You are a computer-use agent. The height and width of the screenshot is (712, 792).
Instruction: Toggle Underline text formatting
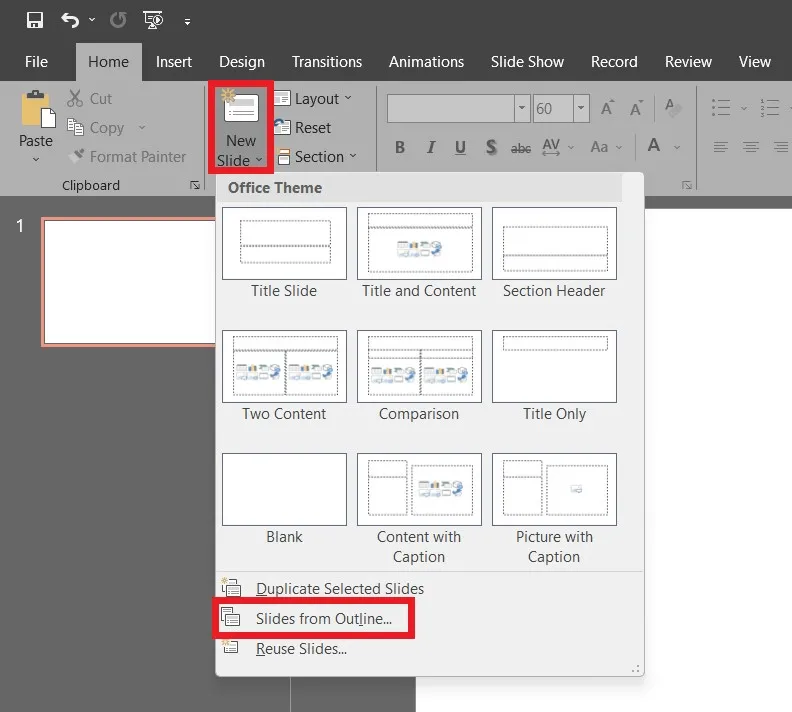tap(460, 147)
